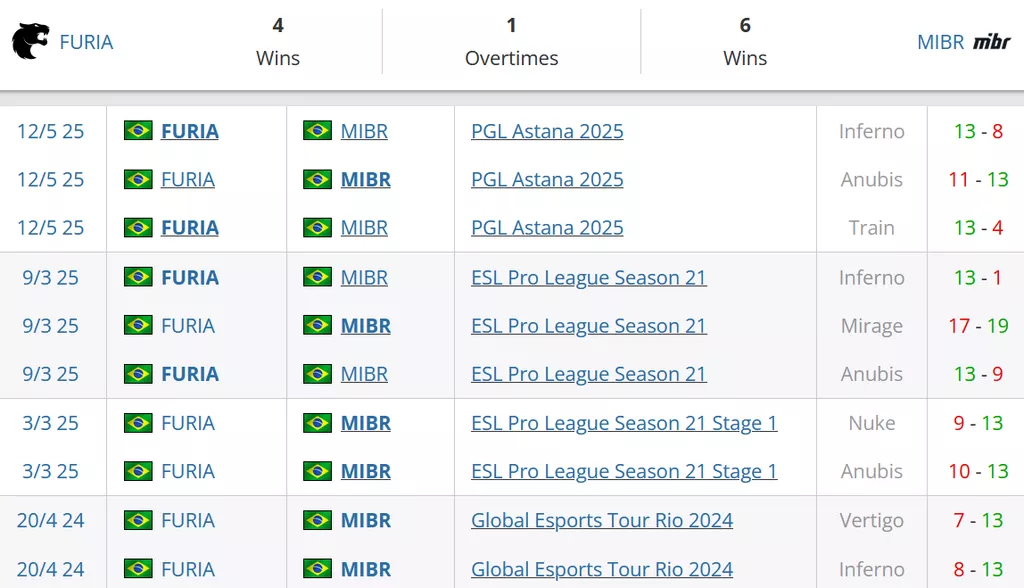
Task: Click the bold FURIA winner link in the Train 13-4 row
Action: (190, 227)
